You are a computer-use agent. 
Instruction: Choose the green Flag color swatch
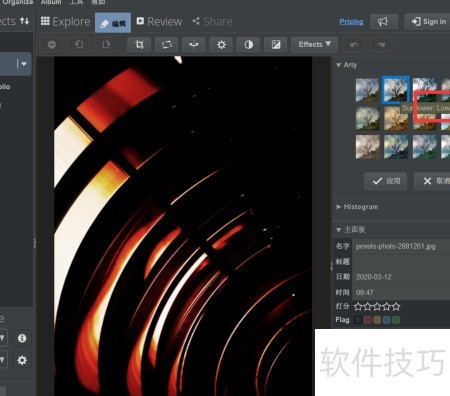pos(396,320)
